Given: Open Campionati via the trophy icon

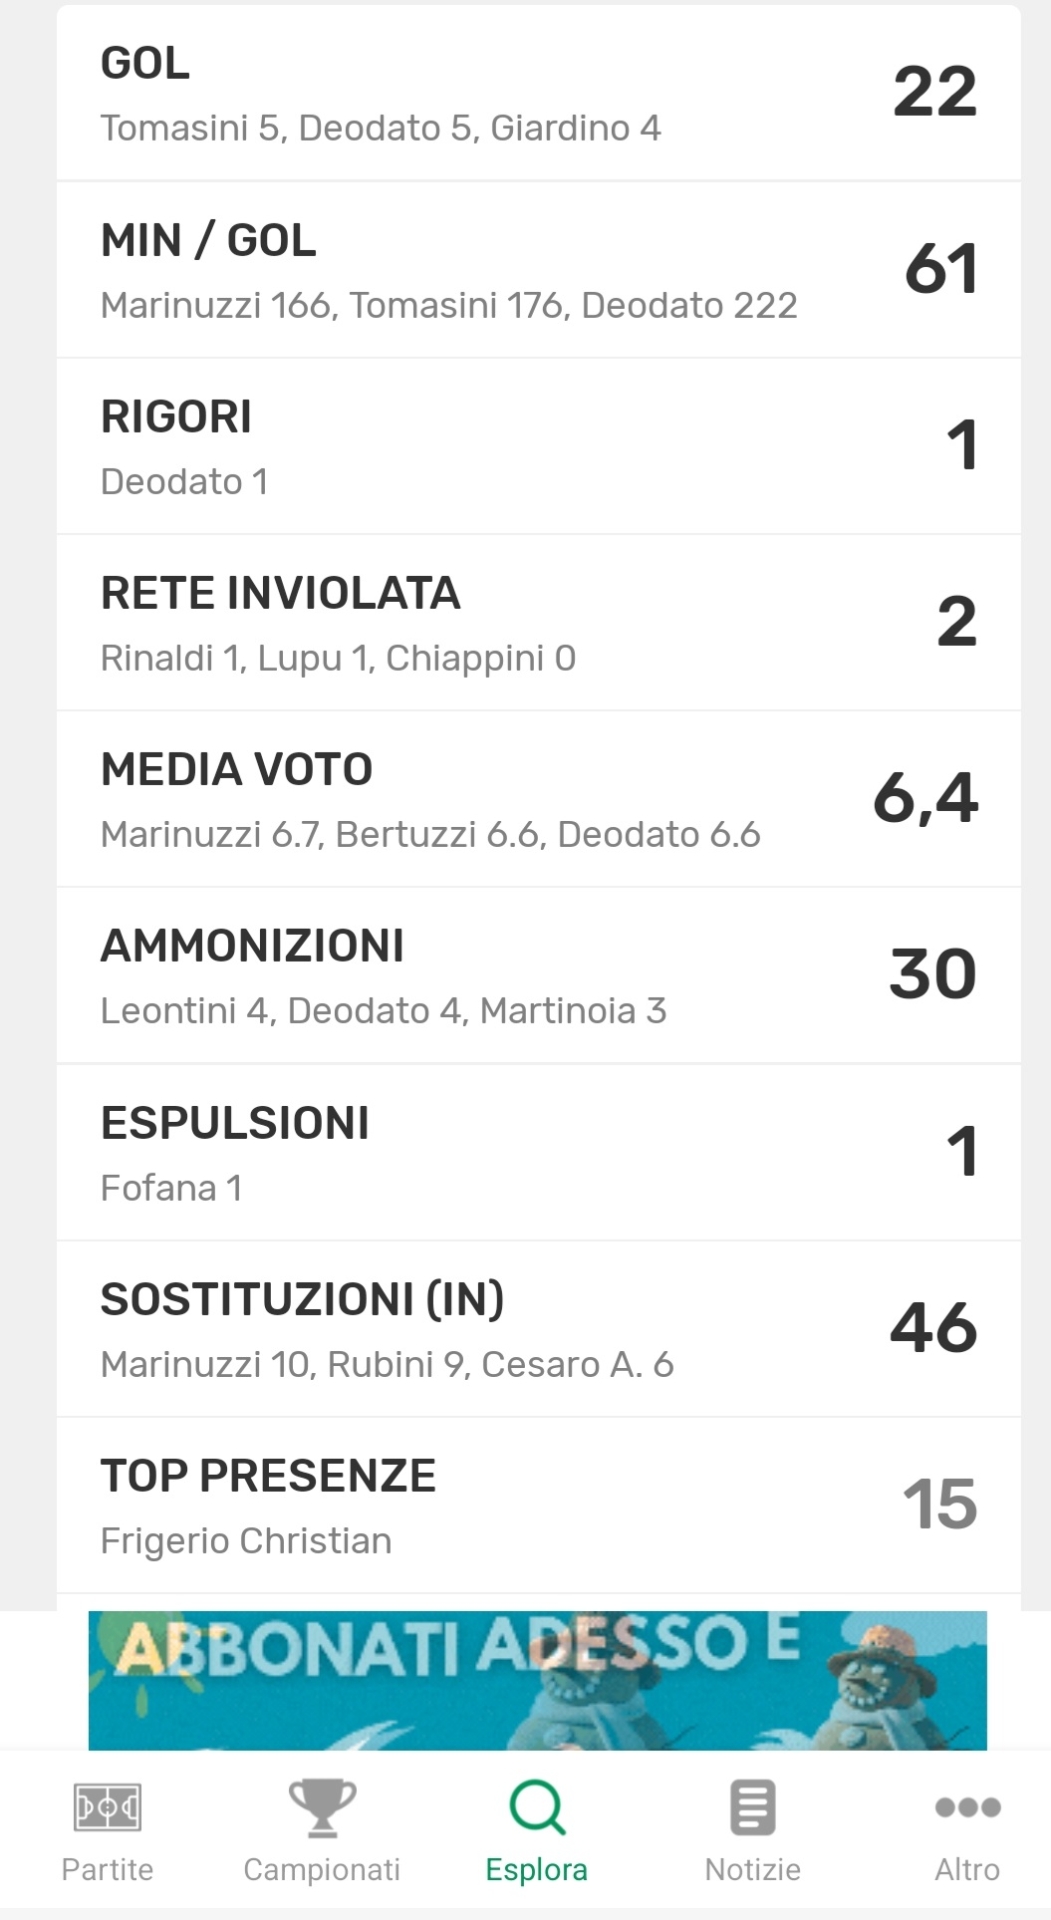Looking at the screenshot, I should (322, 1807).
